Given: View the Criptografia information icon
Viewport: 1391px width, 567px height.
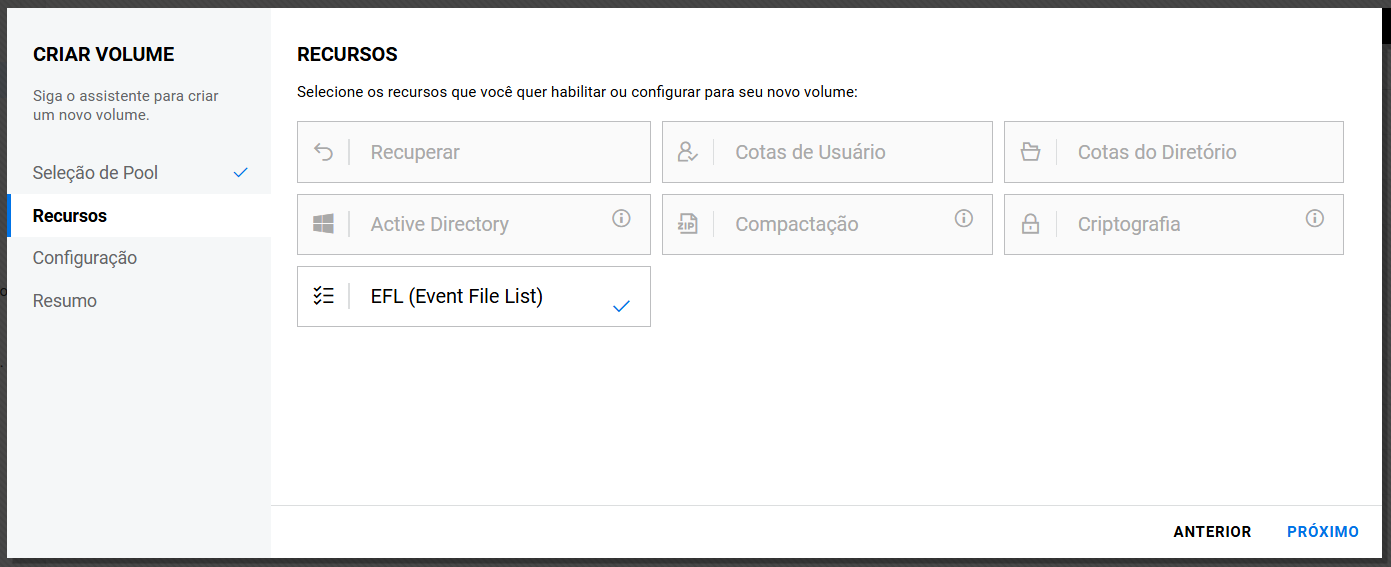Looking at the screenshot, I should tap(1315, 218).
